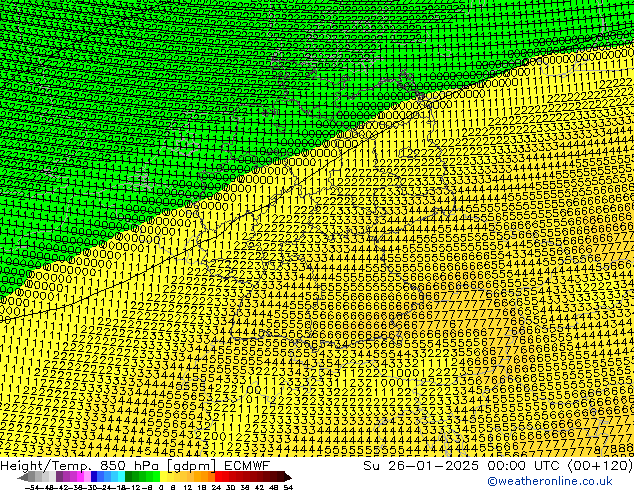The image size is (634, 490).
Task: Click the '850 hPa' level label
Action: pos(129,466)
